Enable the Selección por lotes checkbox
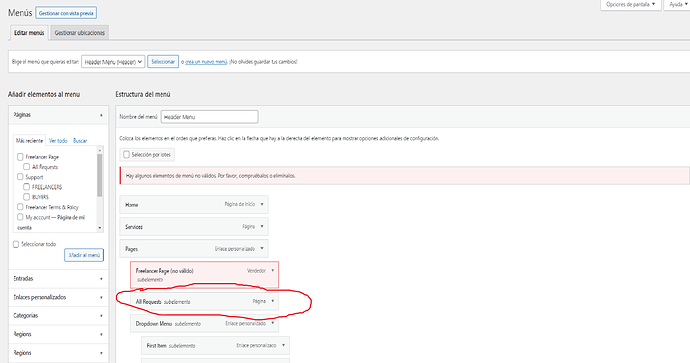 click(127, 155)
